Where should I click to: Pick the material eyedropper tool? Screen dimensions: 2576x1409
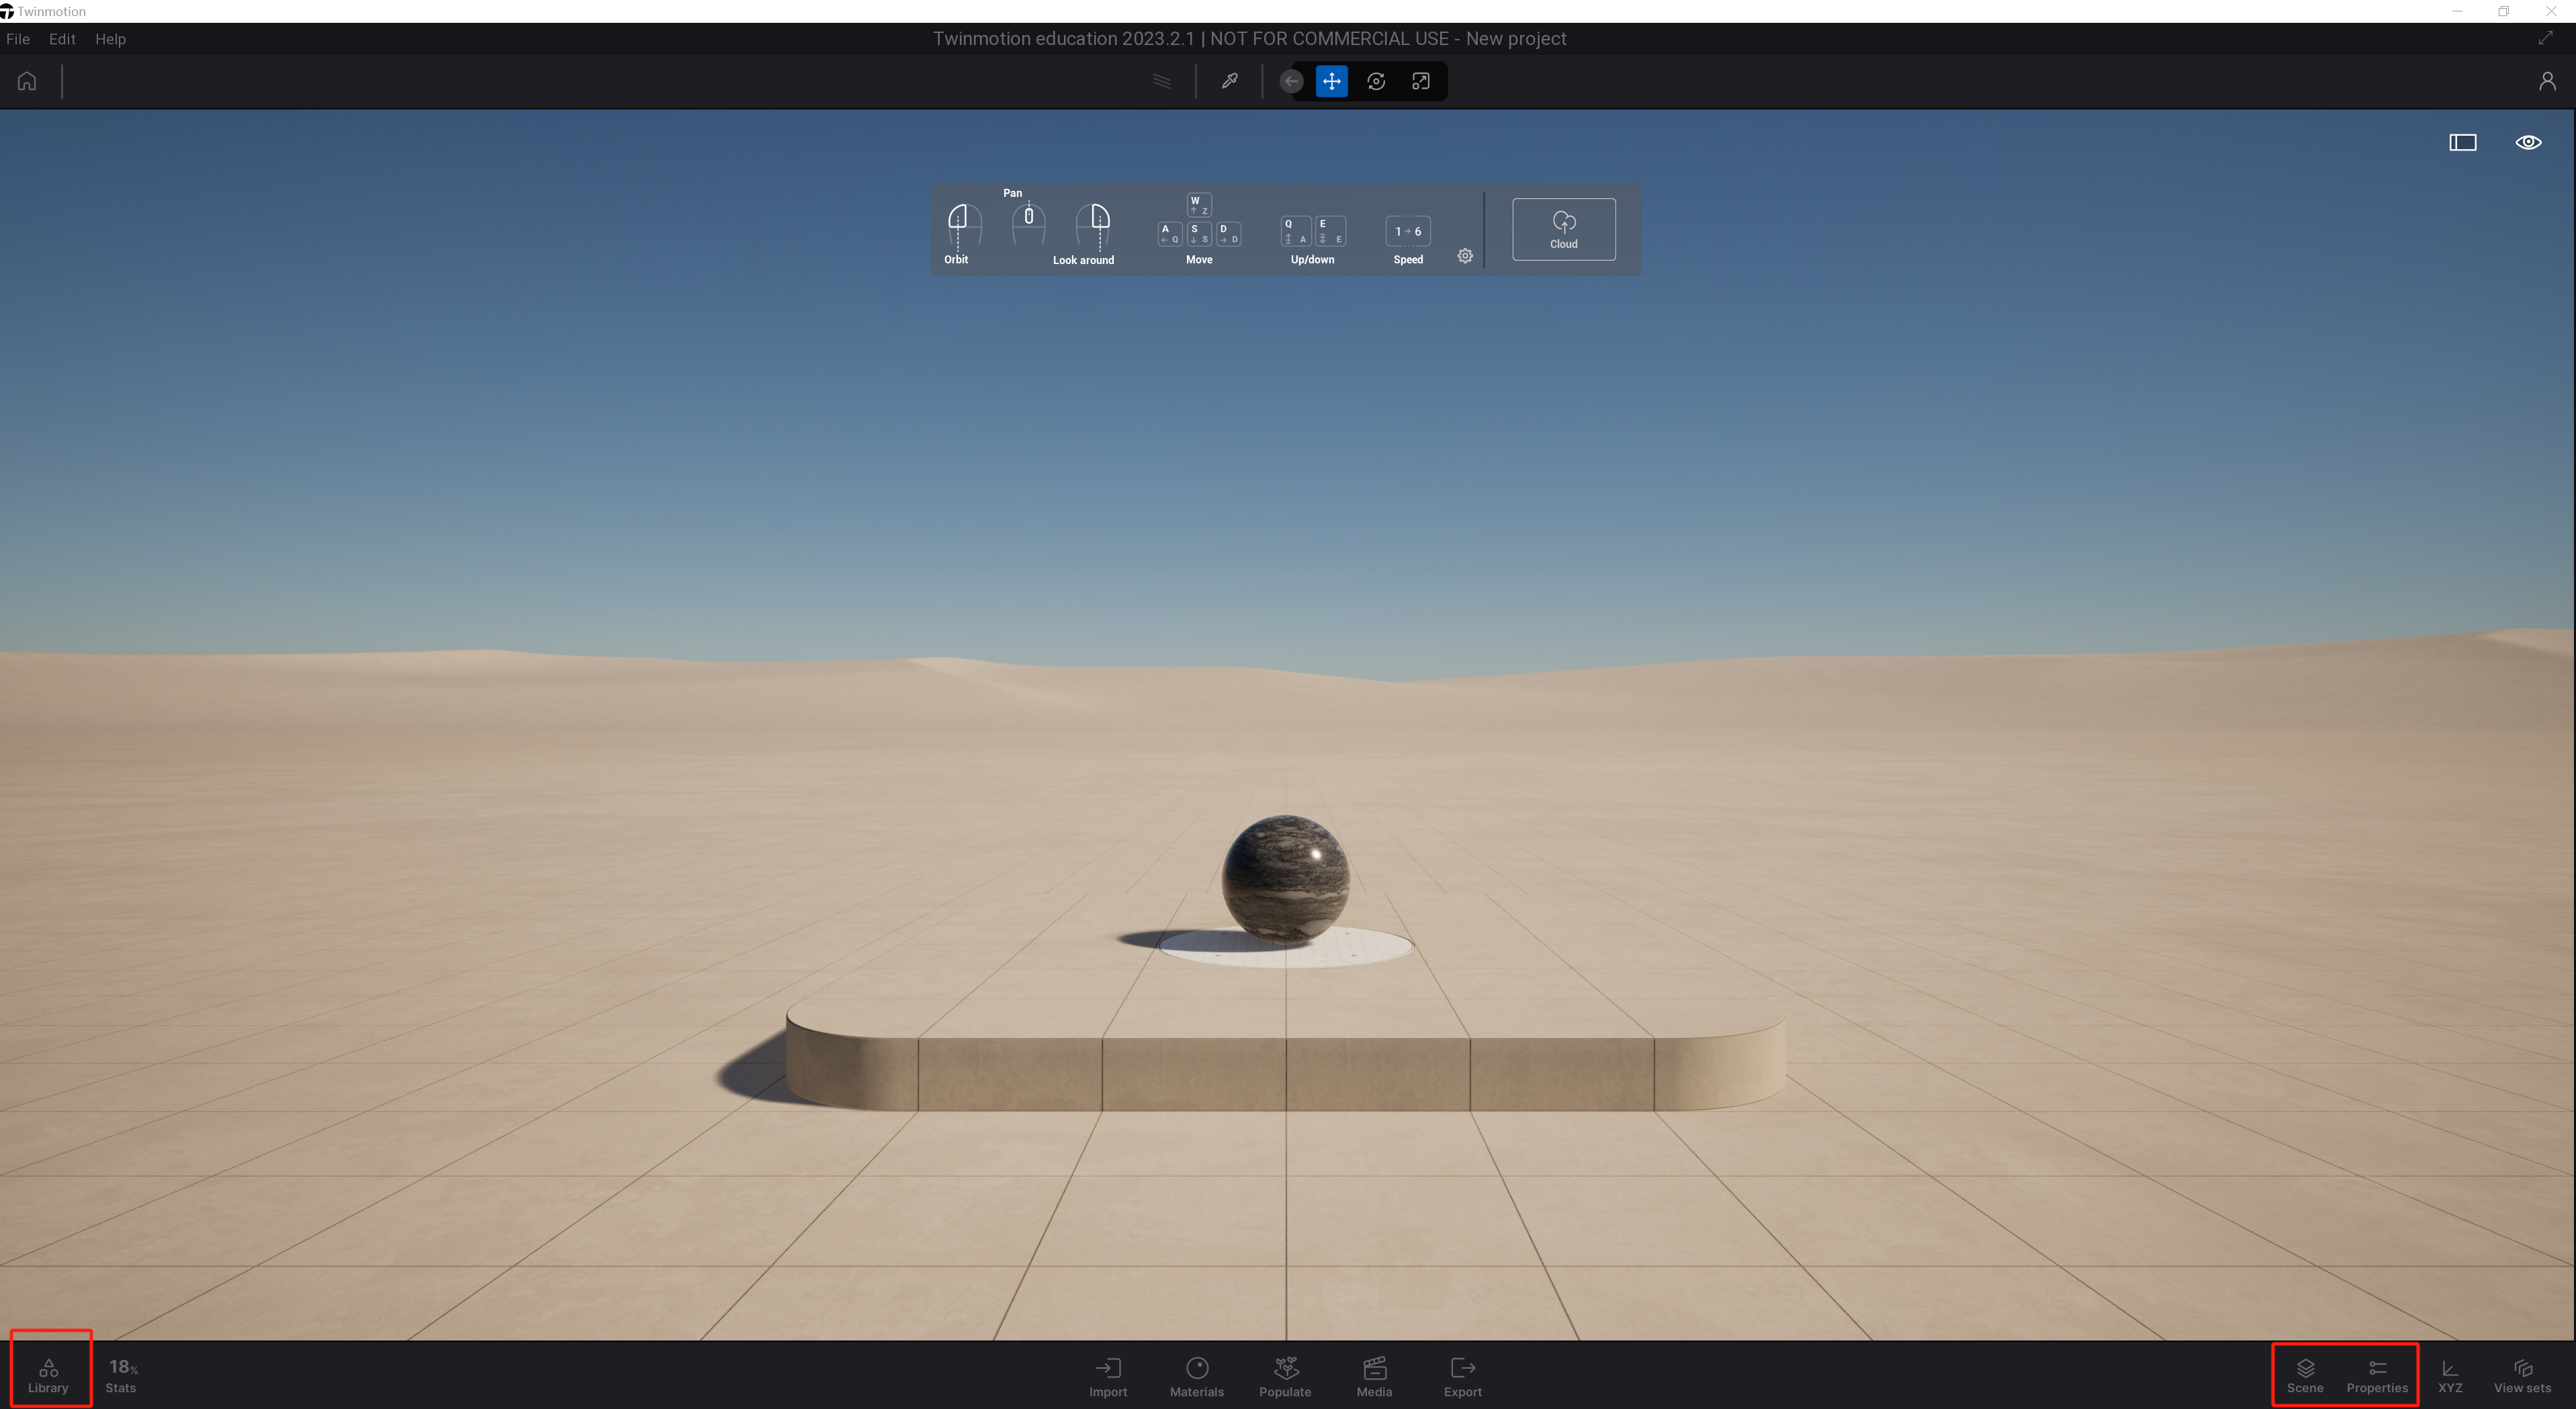coord(1229,81)
